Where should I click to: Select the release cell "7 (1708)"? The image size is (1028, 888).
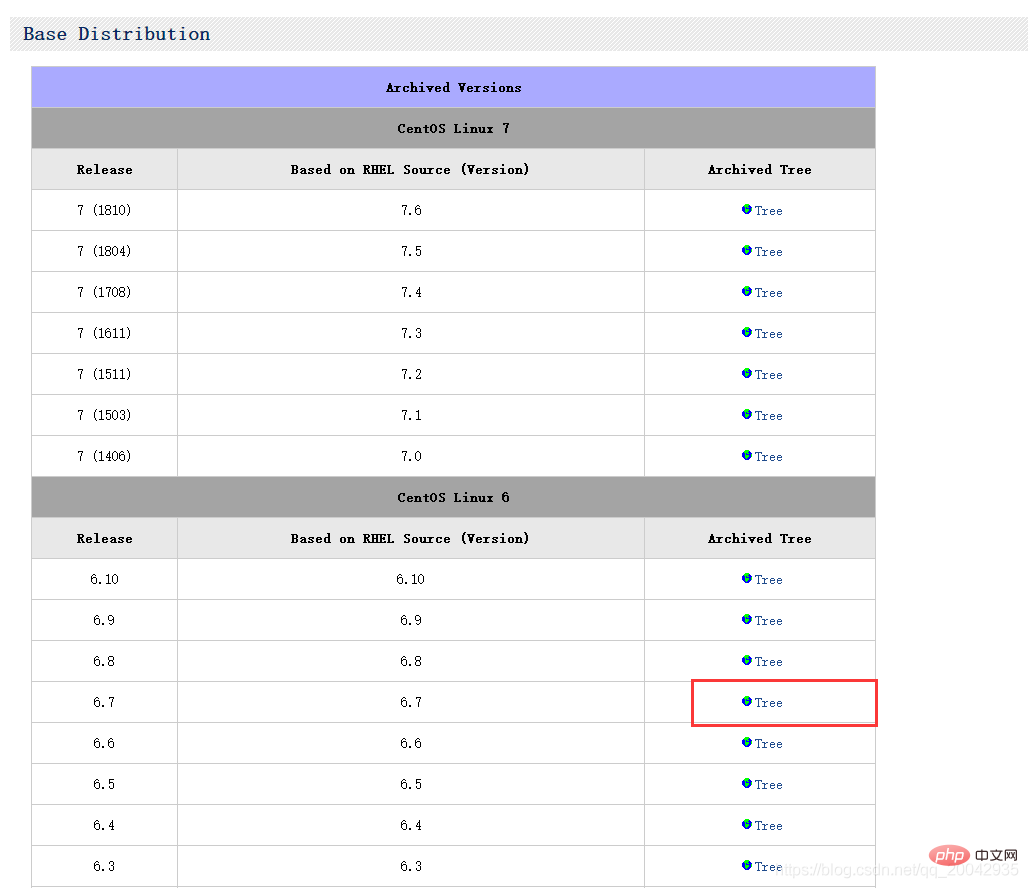tap(104, 293)
